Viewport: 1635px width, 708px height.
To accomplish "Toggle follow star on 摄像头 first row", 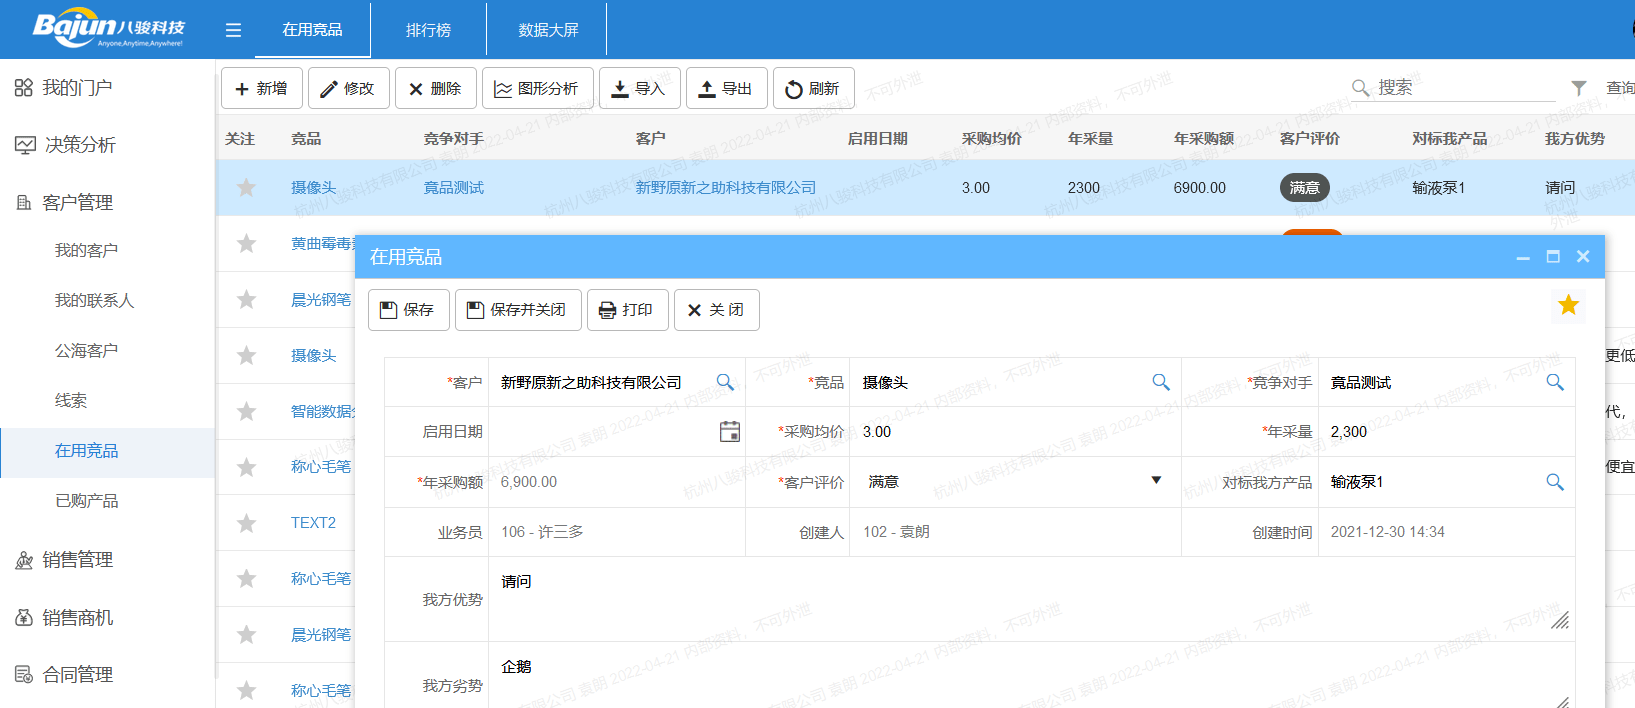I will coord(246,188).
